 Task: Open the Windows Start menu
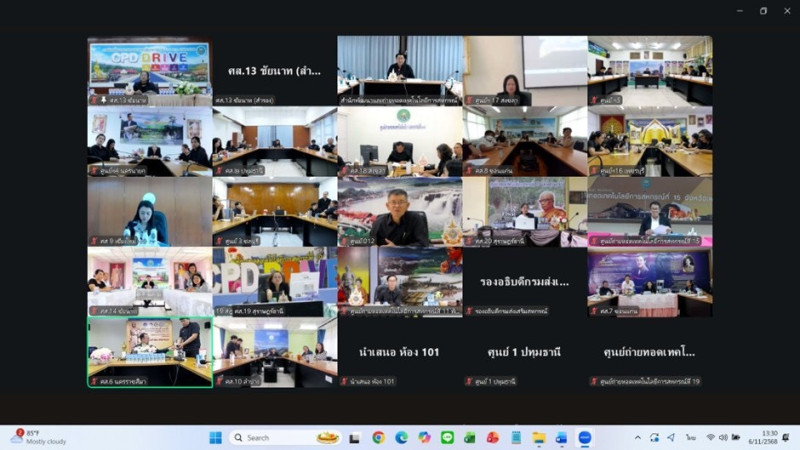tap(215, 438)
